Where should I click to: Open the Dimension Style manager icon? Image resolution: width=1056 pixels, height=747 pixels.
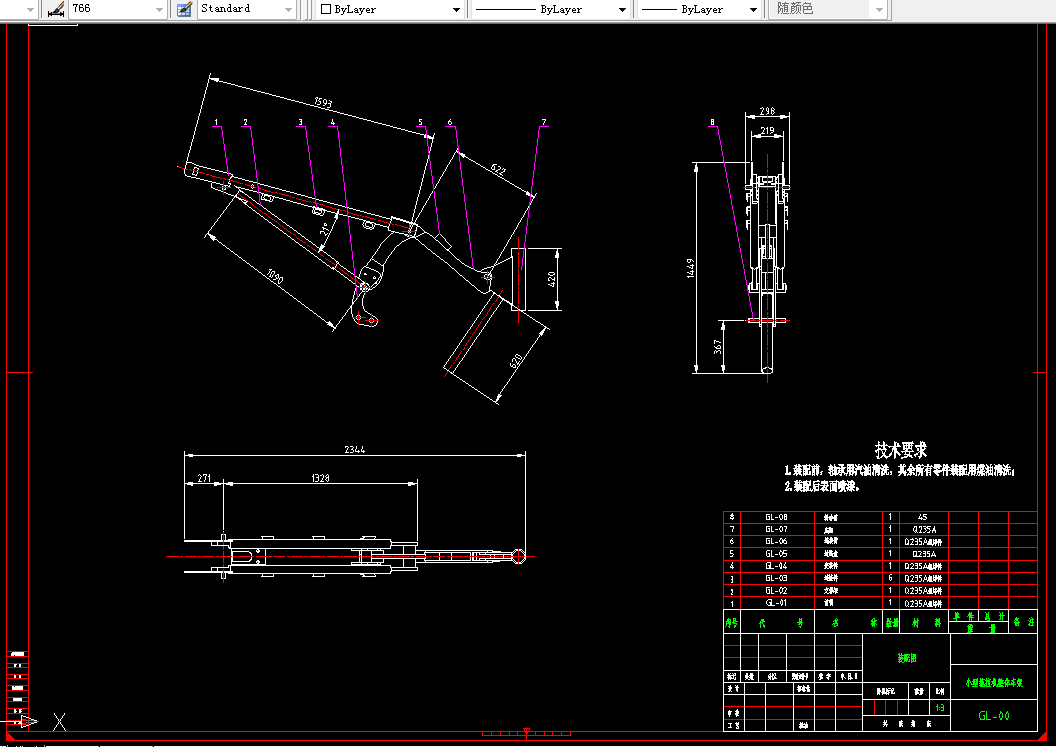tap(57, 9)
